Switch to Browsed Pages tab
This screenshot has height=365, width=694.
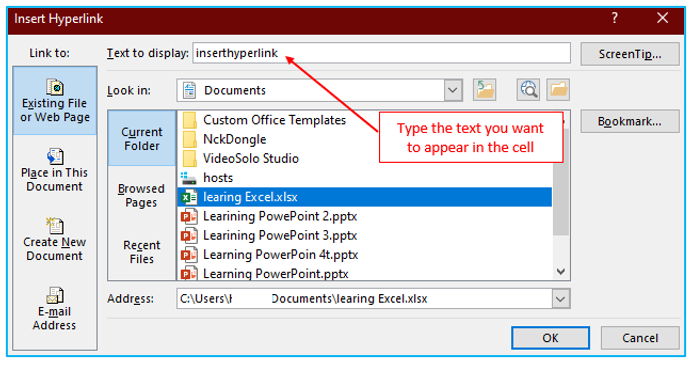[x=142, y=195]
